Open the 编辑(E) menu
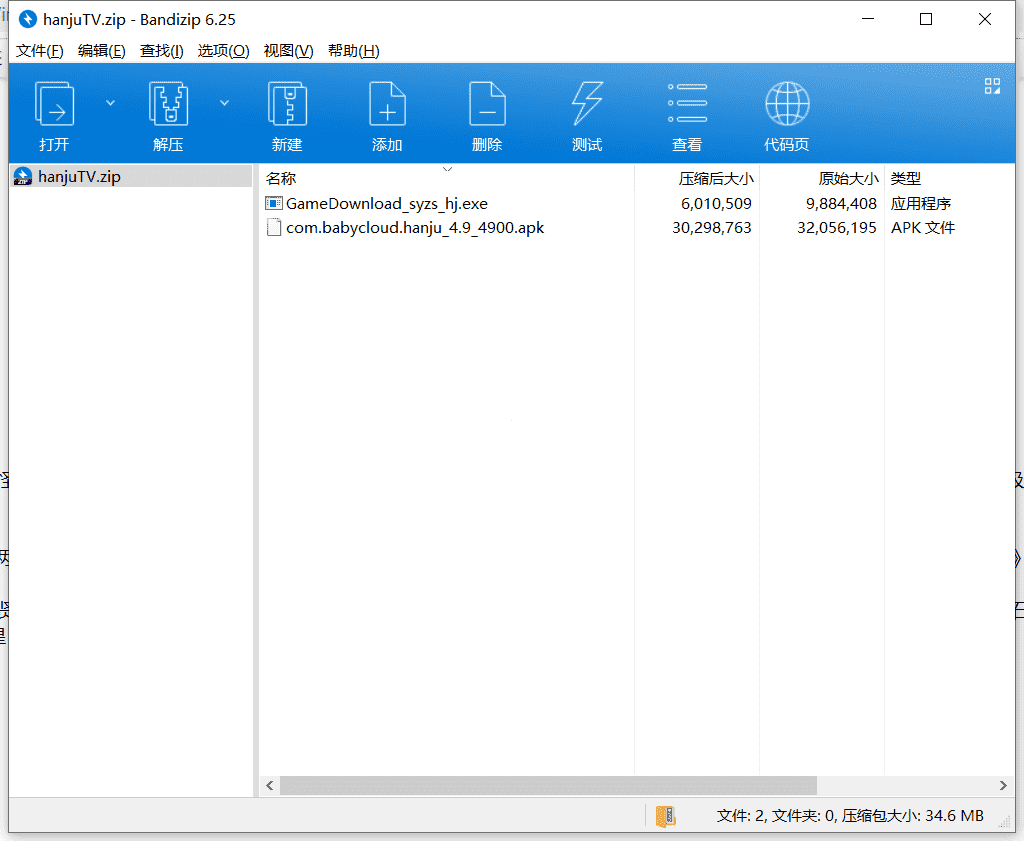 pos(101,51)
